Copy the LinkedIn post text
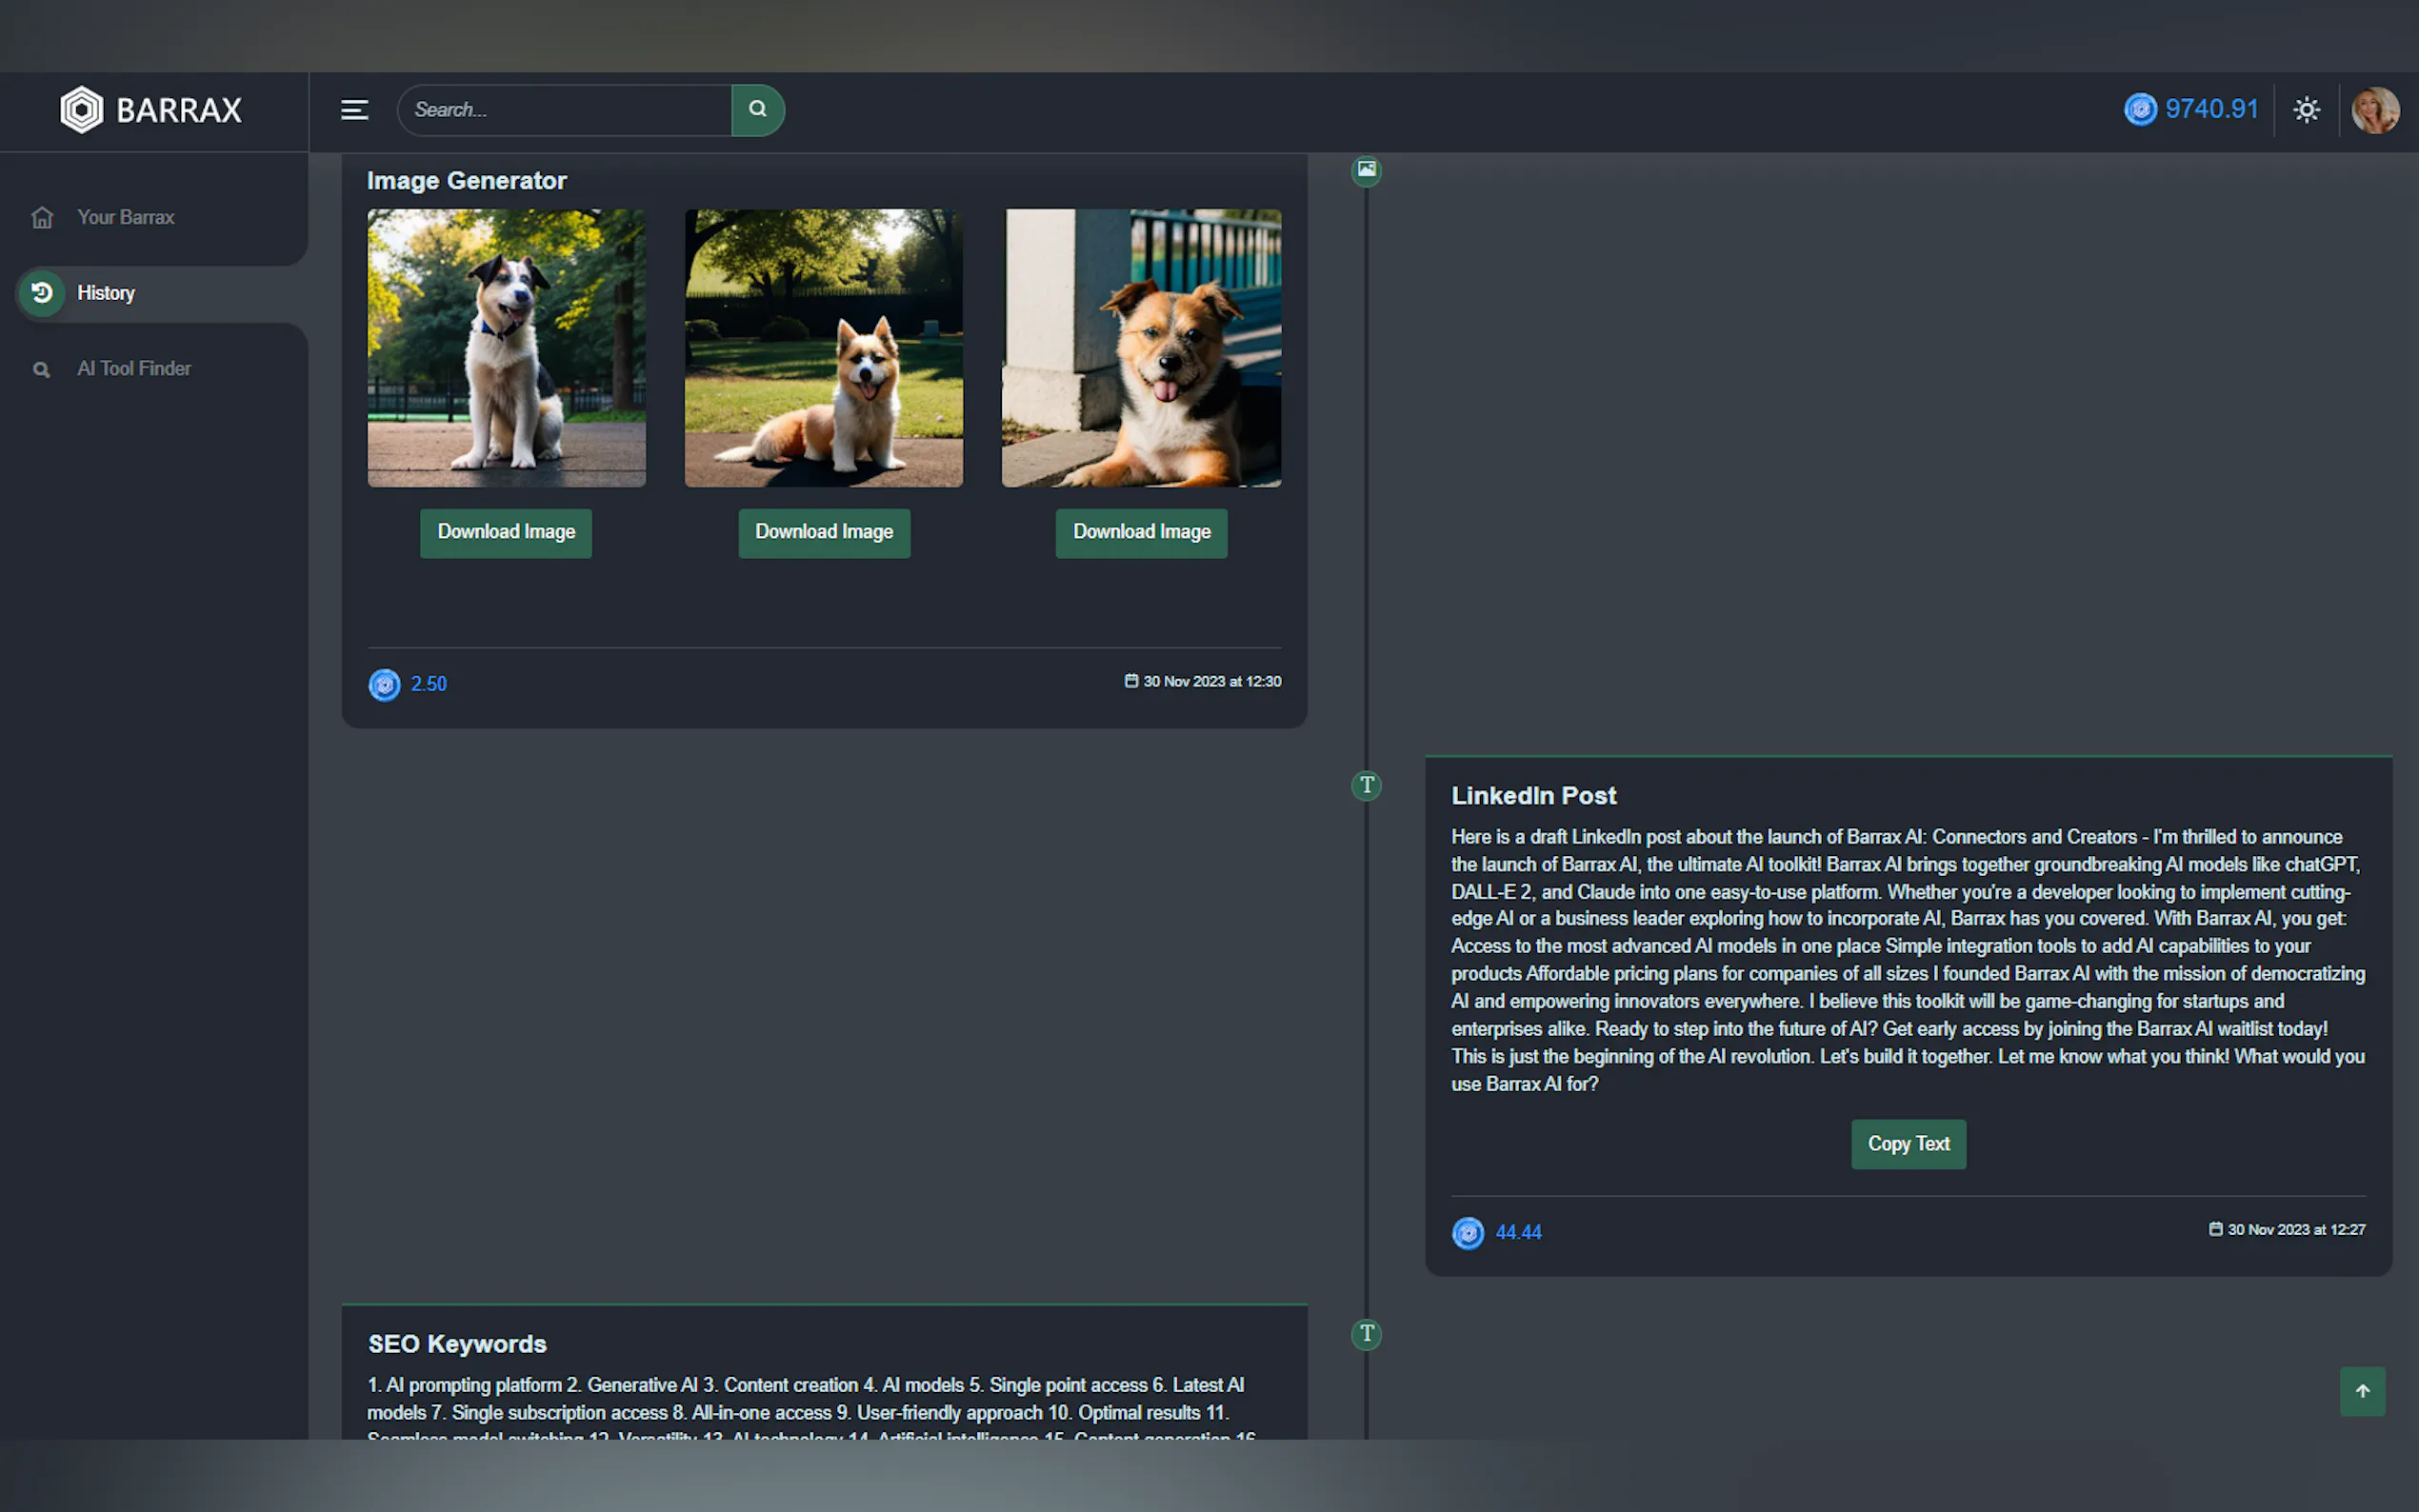The height and width of the screenshot is (1512, 2419). pyautogui.click(x=1908, y=1144)
